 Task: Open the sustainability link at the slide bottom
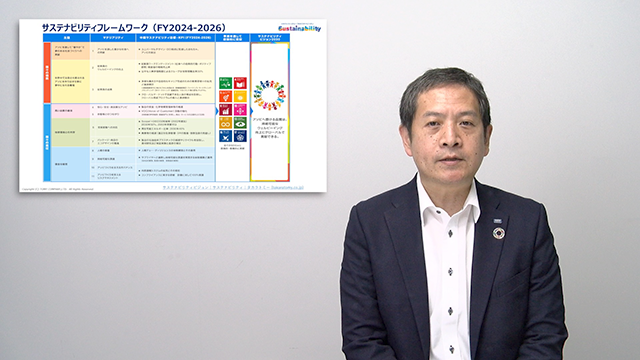pos(233,187)
